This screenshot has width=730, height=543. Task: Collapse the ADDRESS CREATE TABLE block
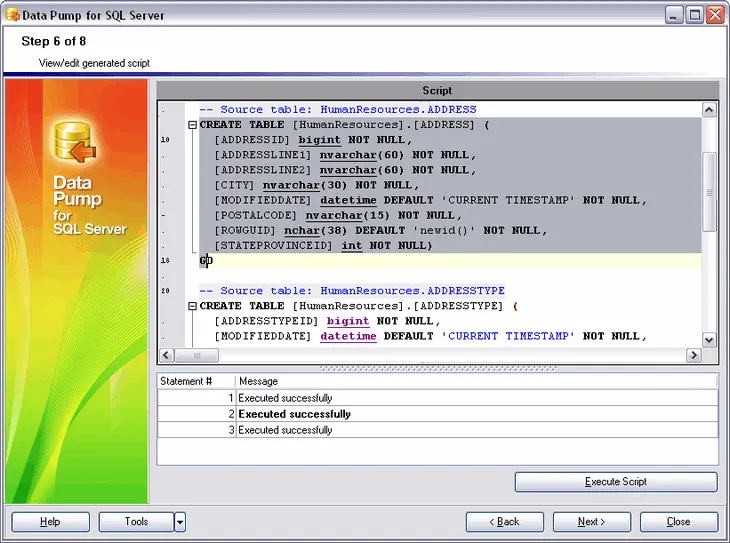click(191, 125)
